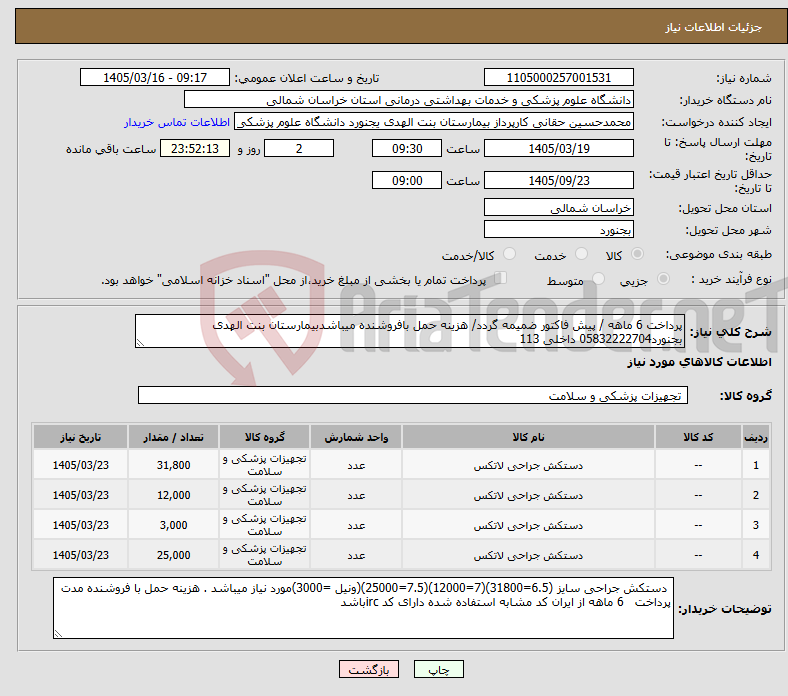The image size is (788, 696).
Task: Click the price validity date 1405/09/23
Action: [558, 180]
